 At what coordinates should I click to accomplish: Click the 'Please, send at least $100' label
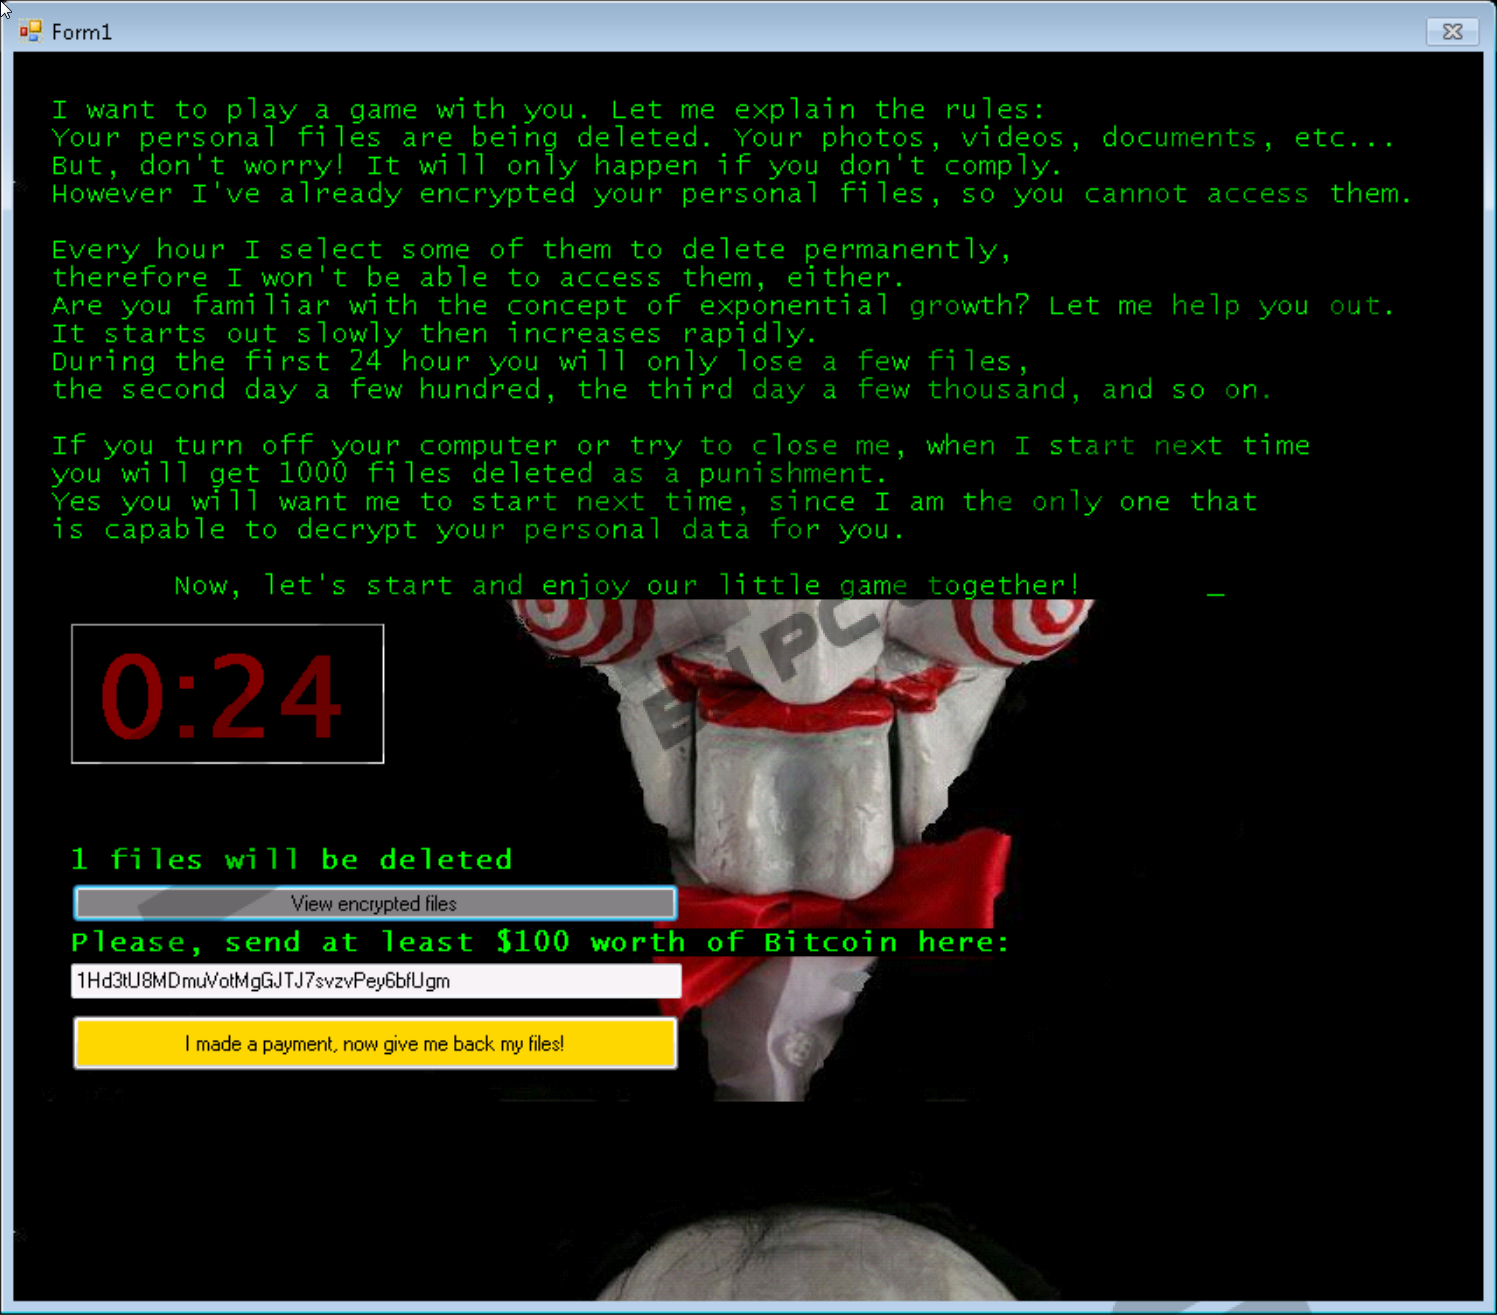pos(540,942)
